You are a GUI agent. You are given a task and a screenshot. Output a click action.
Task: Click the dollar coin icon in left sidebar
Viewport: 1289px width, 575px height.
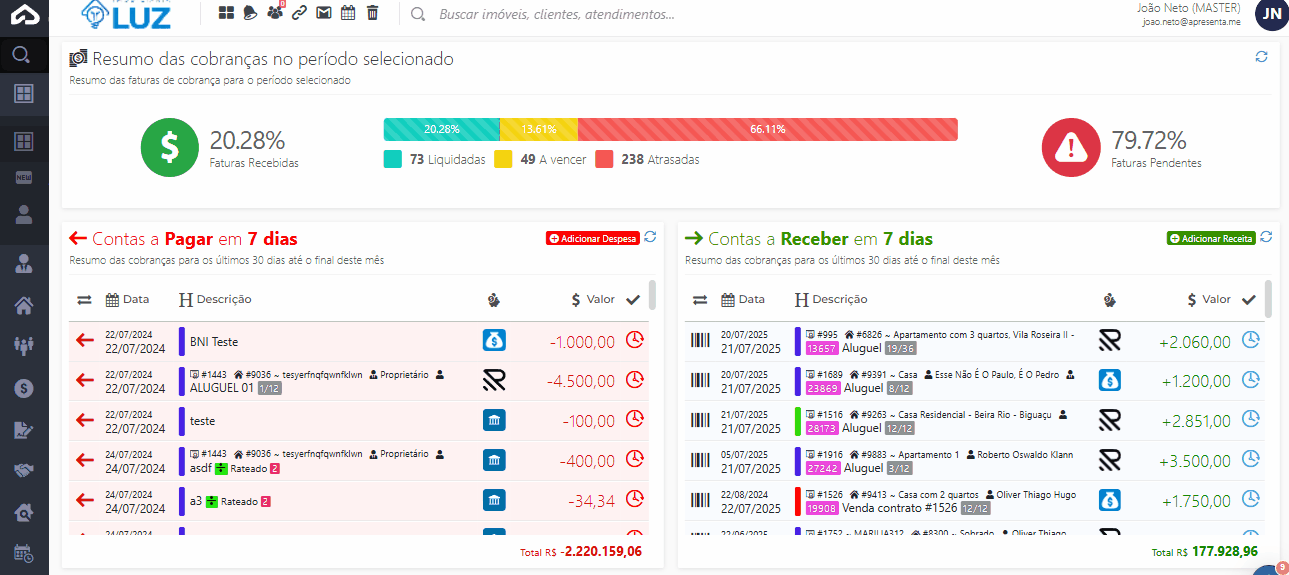24,388
